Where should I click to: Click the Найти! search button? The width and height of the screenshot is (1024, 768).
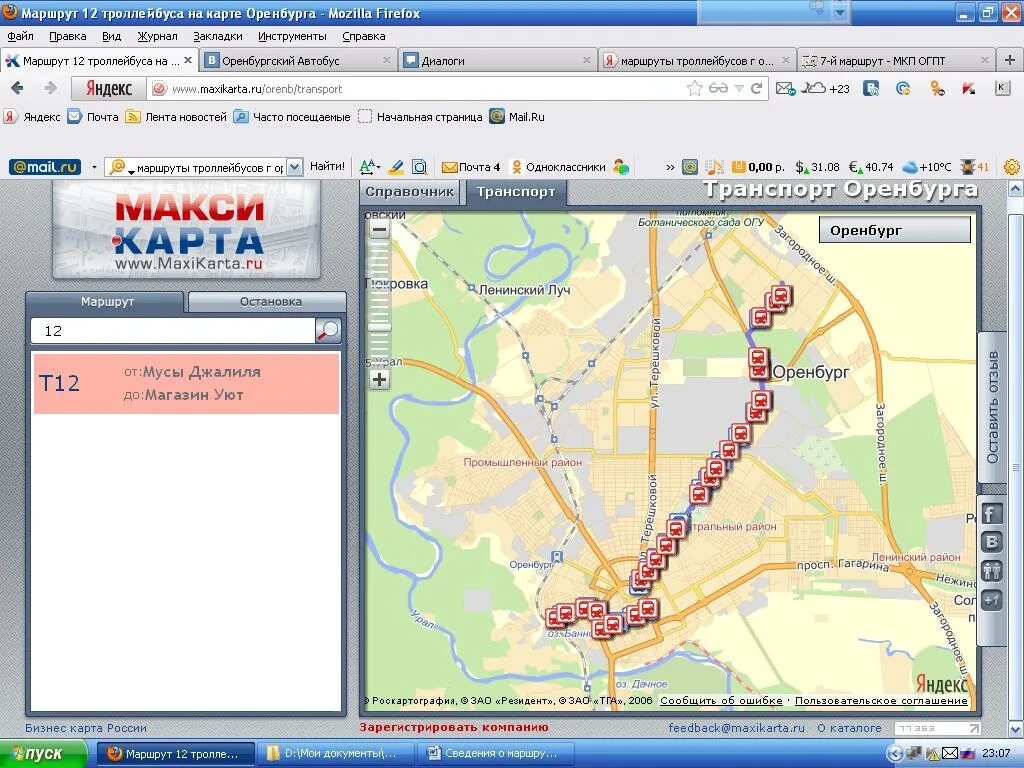pyautogui.click(x=327, y=167)
